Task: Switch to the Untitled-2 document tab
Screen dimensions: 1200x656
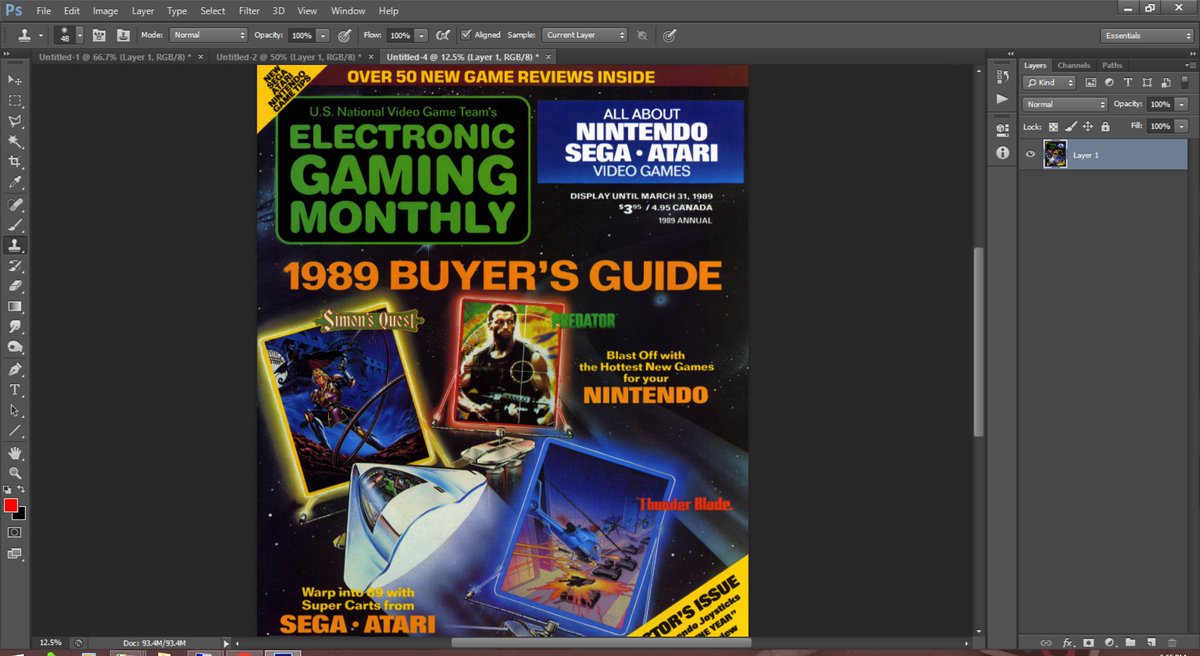Action: coord(287,57)
